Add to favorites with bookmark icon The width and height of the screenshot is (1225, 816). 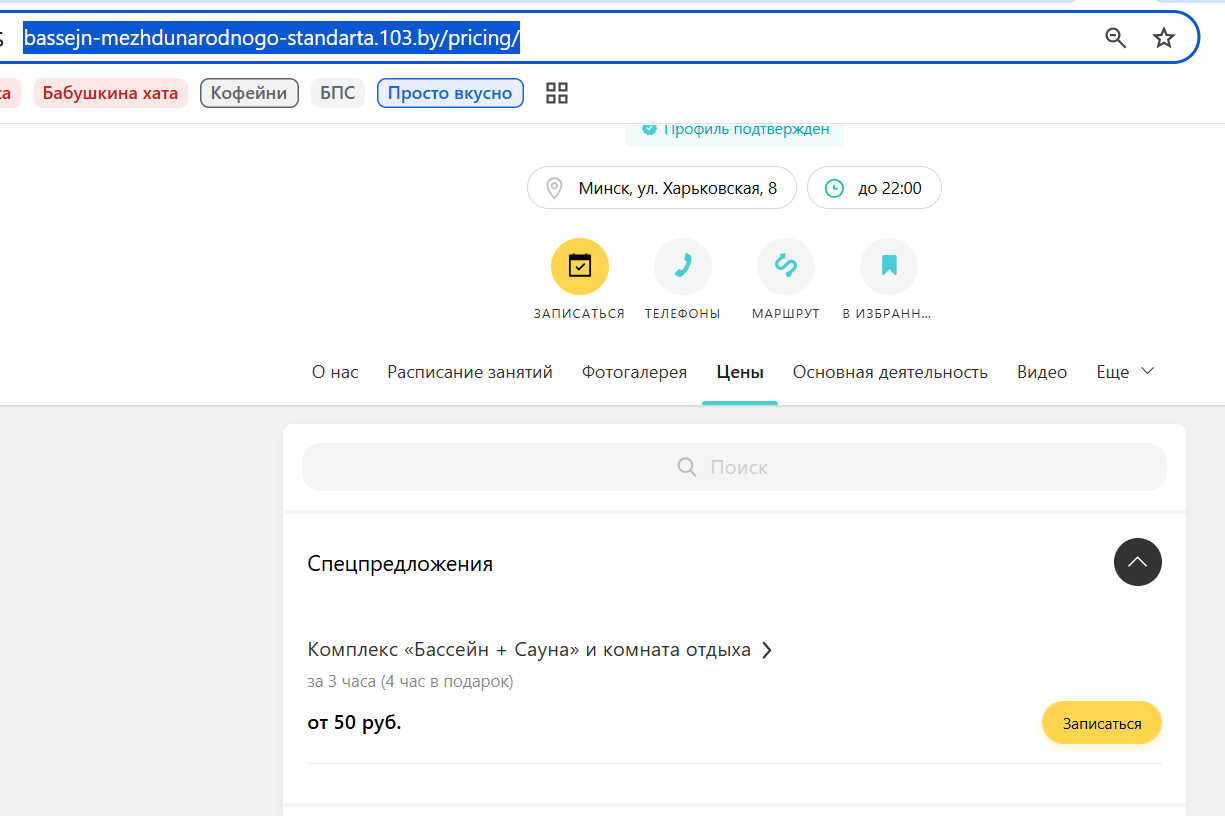(x=889, y=267)
